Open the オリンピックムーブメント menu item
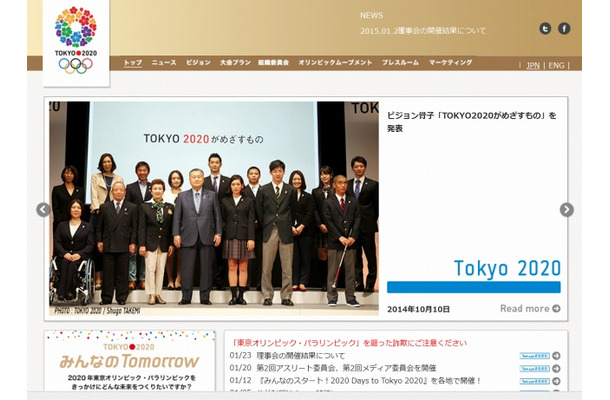The height and width of the screenshot is (400, 610). click(x=335, y=62)
